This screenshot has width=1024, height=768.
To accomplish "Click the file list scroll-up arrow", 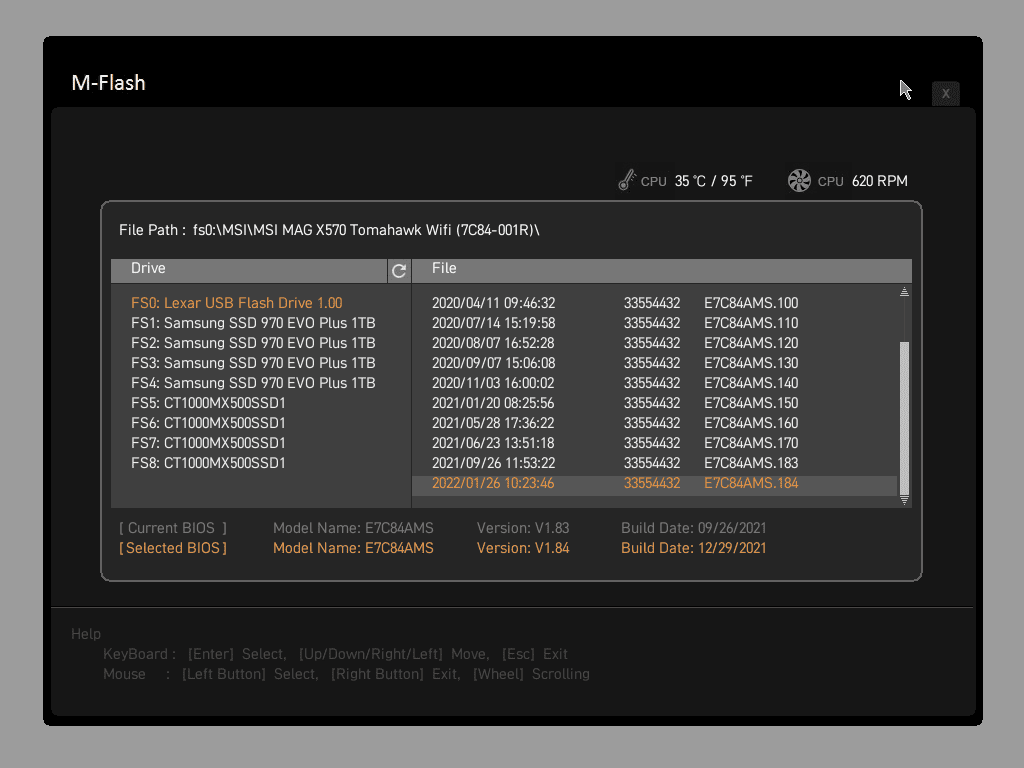I will click(904, 292).
